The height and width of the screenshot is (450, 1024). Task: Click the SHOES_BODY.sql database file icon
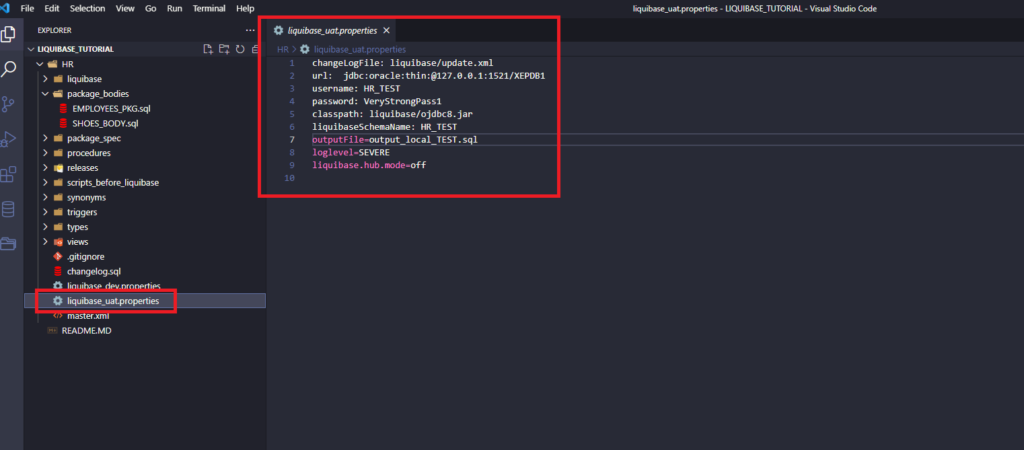tap(63, 123)
